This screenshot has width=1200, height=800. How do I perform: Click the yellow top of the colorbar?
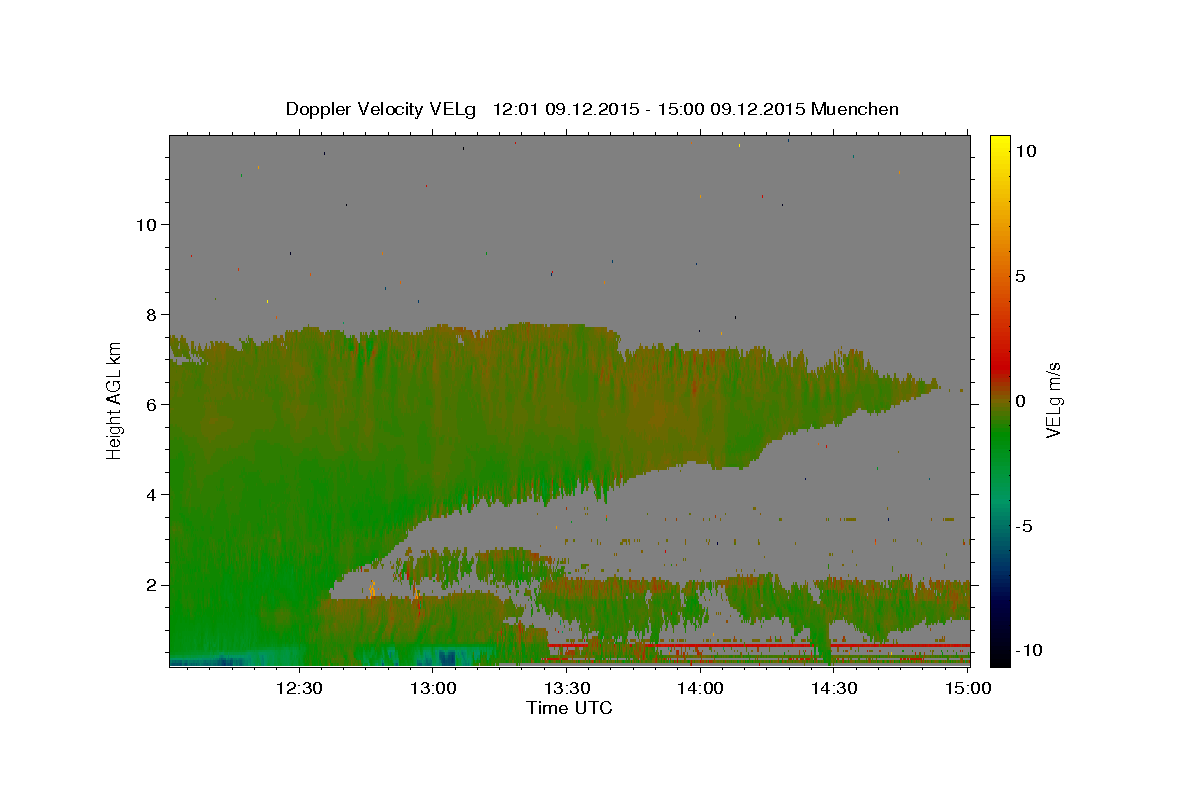[1000, 145]
